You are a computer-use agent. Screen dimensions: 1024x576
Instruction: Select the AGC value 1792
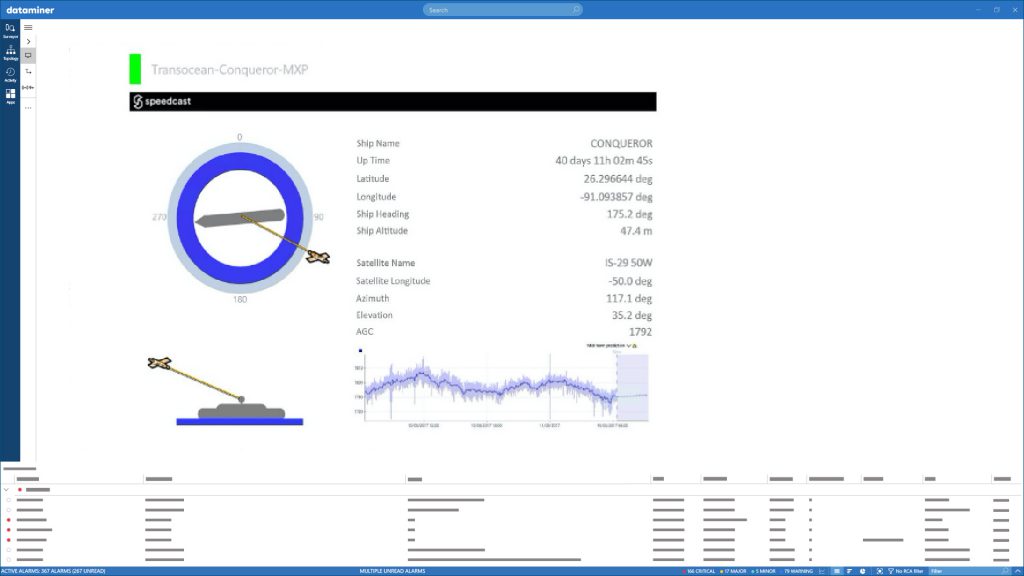[x=640, y=332]
